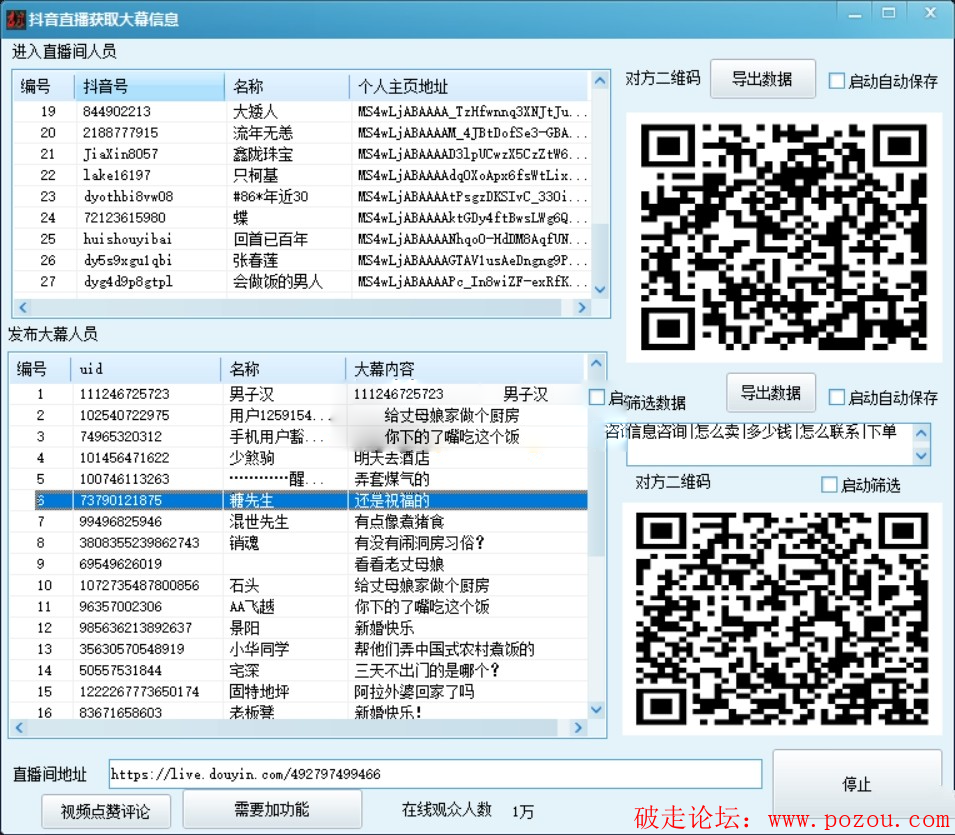Click the 会做饭的男人 name
Viewport: 955px width, 835px height.
tap(277, 282)
